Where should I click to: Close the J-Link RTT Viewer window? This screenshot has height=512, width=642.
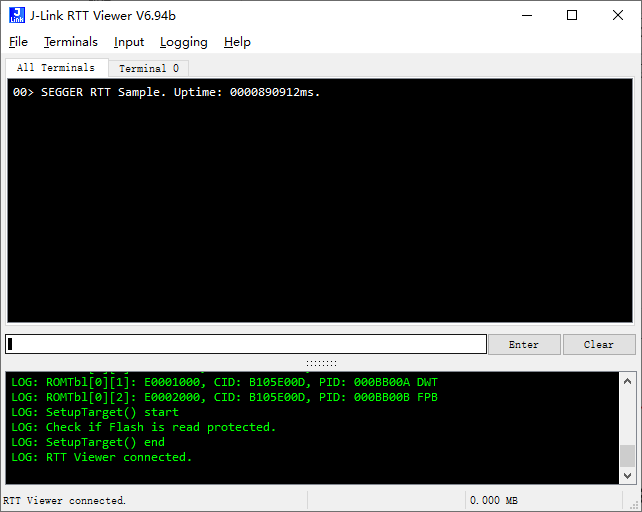point(618,16)
